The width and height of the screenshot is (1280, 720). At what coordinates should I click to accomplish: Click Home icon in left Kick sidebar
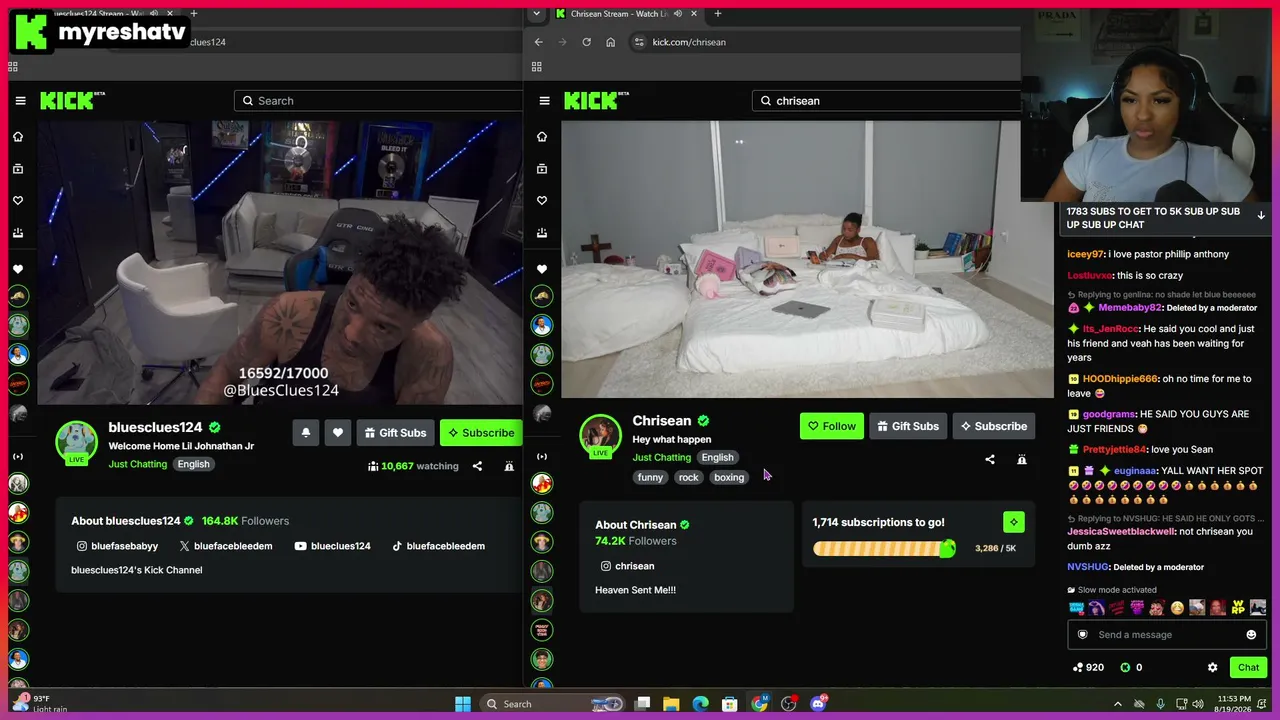click(18, 137)
